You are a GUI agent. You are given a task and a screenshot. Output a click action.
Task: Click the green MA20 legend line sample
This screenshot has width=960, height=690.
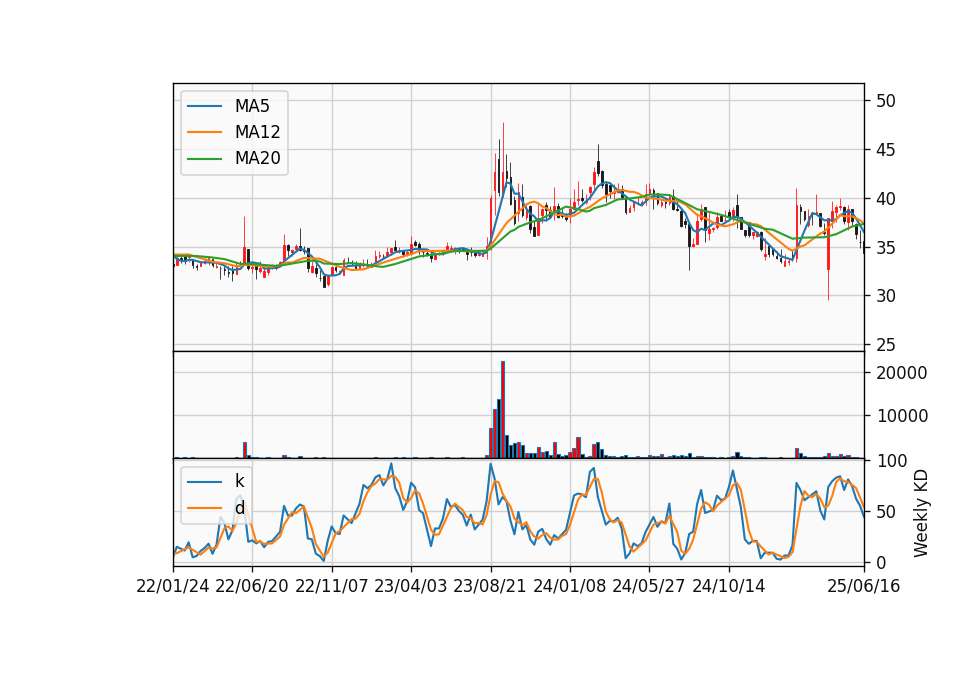pyautogui.click(x=204, y=159)
